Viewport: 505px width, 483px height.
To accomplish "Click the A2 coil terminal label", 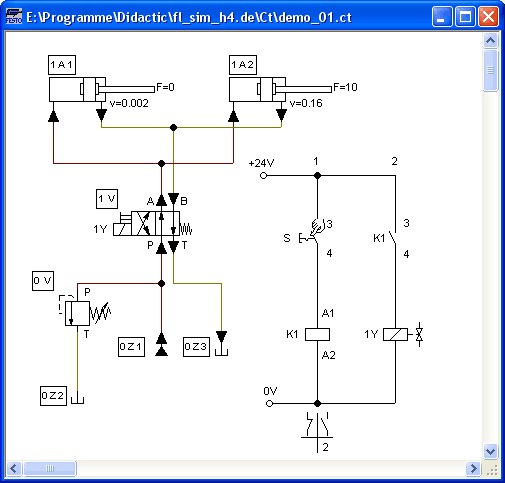I will [329, 355].
